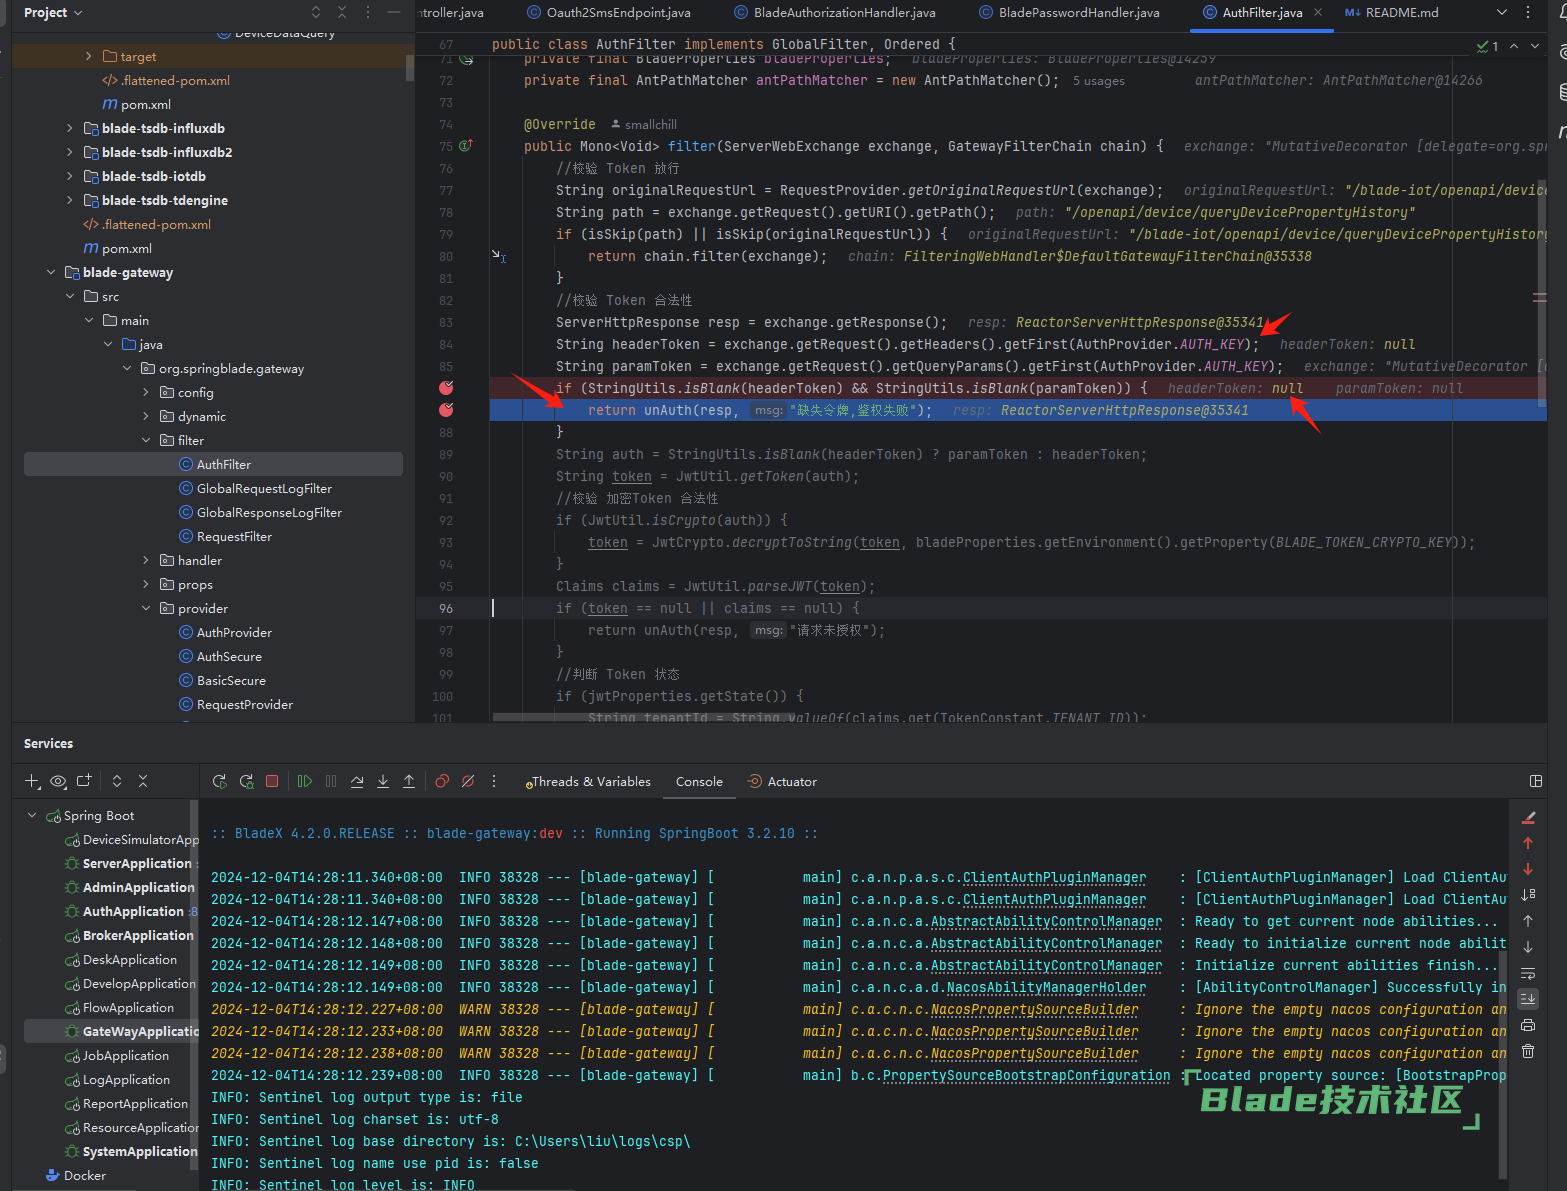This screenshot has width=1567, height=1191.
Task: Expand the handler package
Action: (146, 560)
